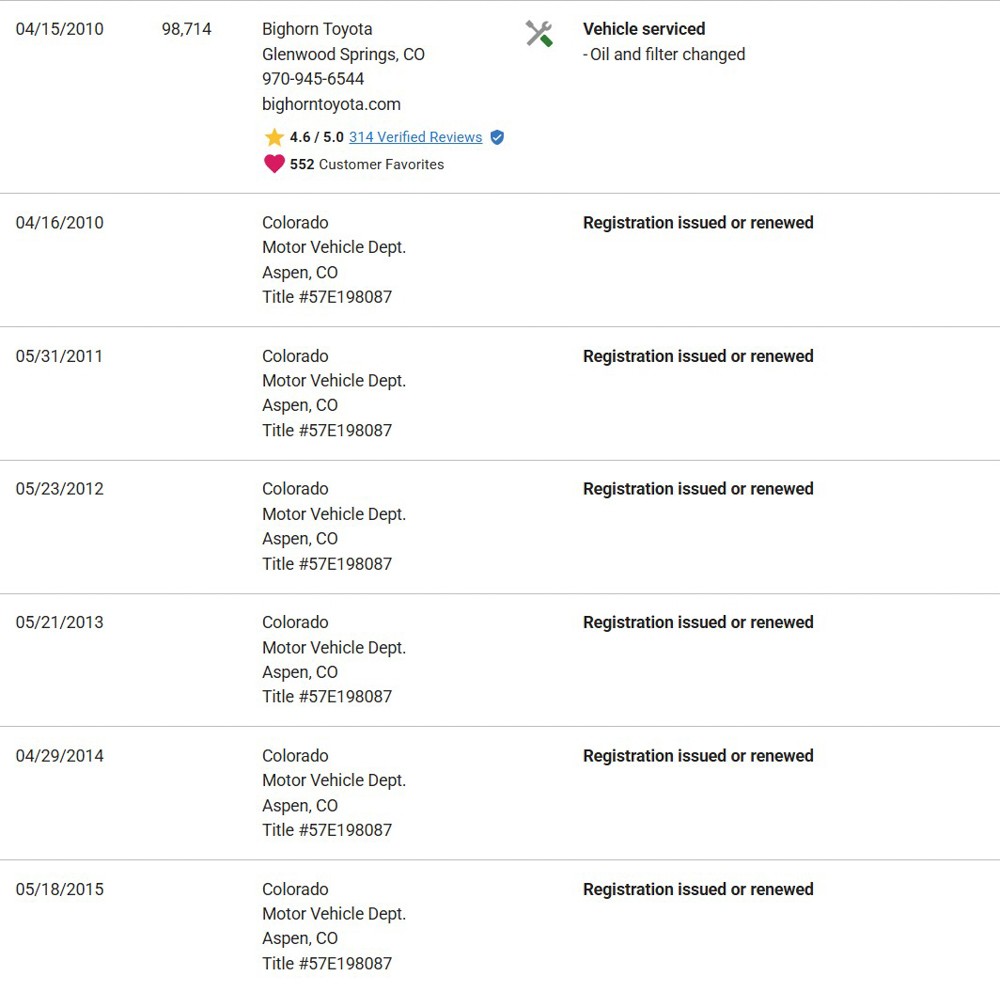Click the blue verified shield badge
This screenshot has height=992, width=1000.
[x=497, y=137]
